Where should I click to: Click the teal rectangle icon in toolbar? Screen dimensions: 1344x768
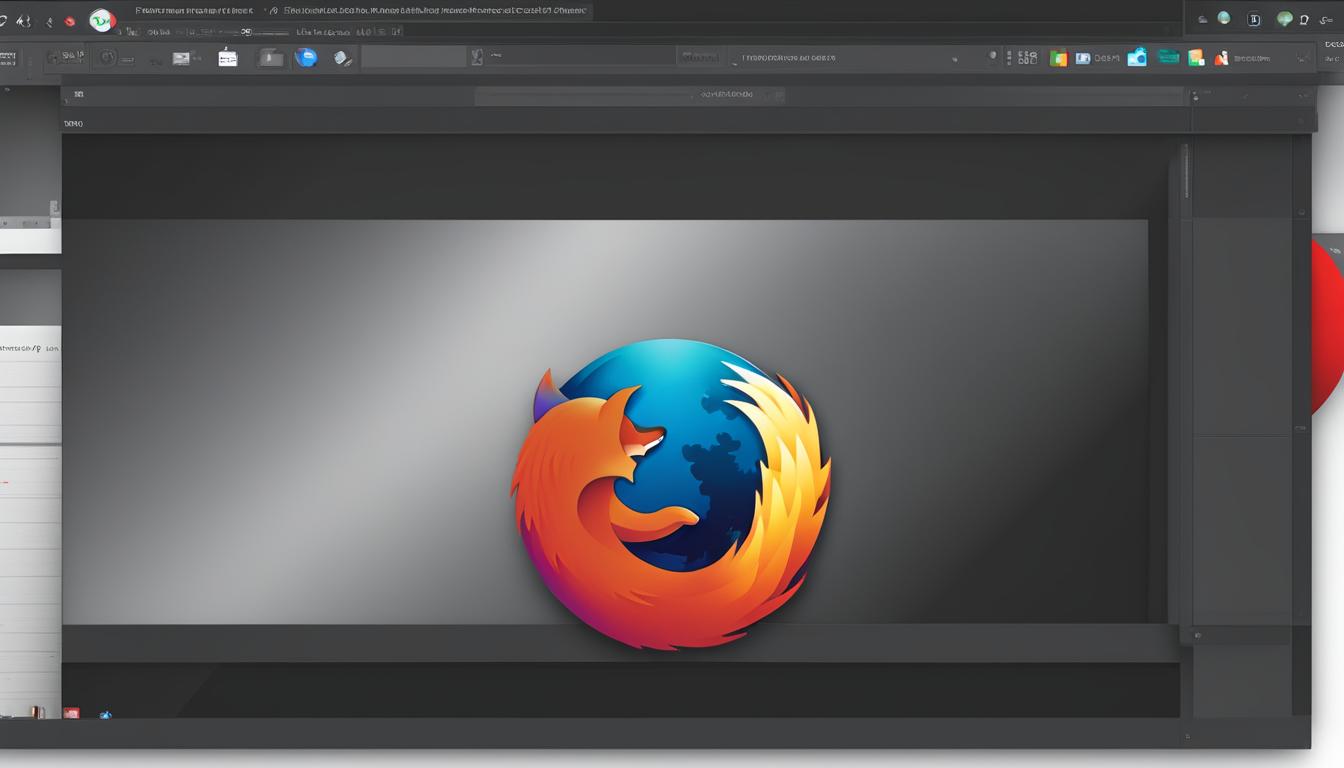point(1168,57)
